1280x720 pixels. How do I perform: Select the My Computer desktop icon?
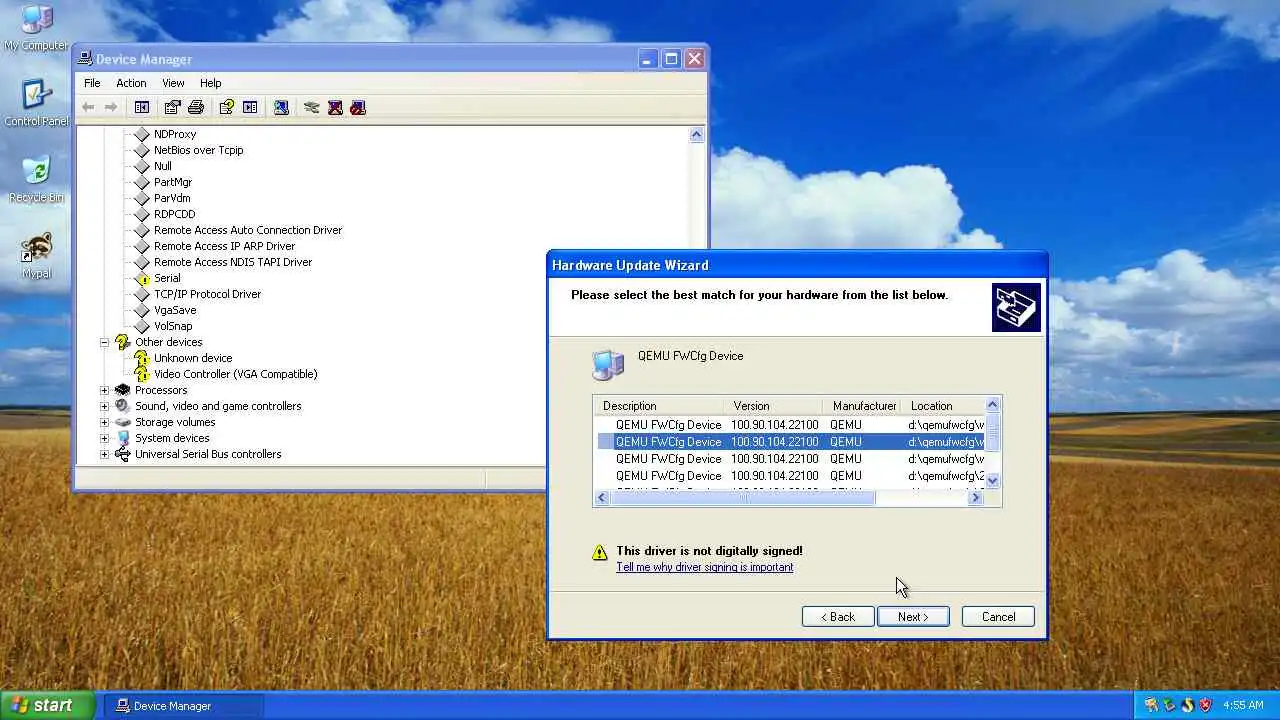coord(36,28)
